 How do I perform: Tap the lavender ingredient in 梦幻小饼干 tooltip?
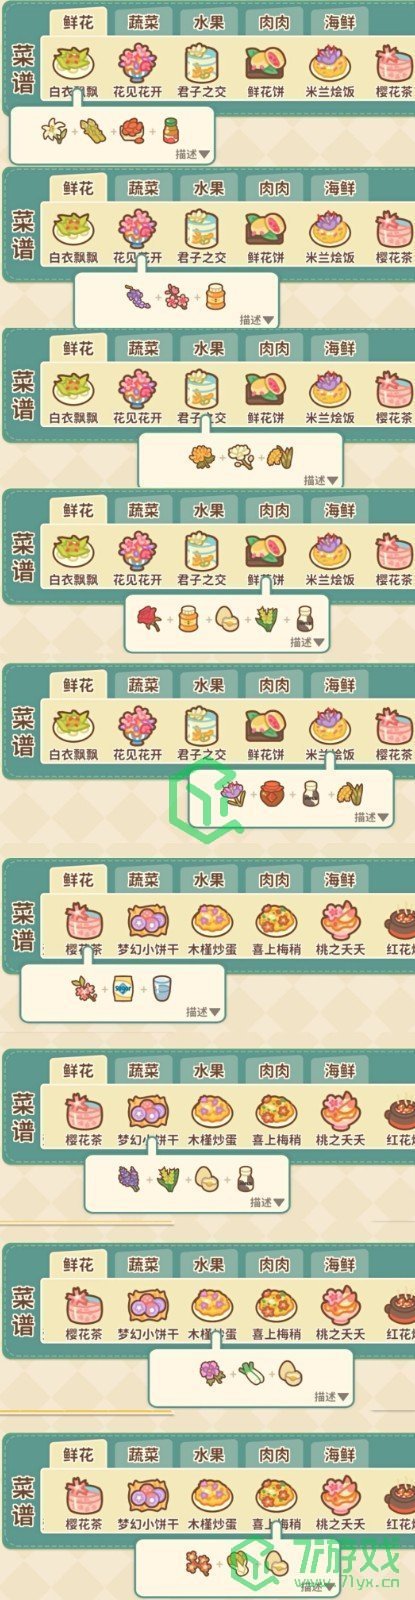click(x=128, y=1179)
